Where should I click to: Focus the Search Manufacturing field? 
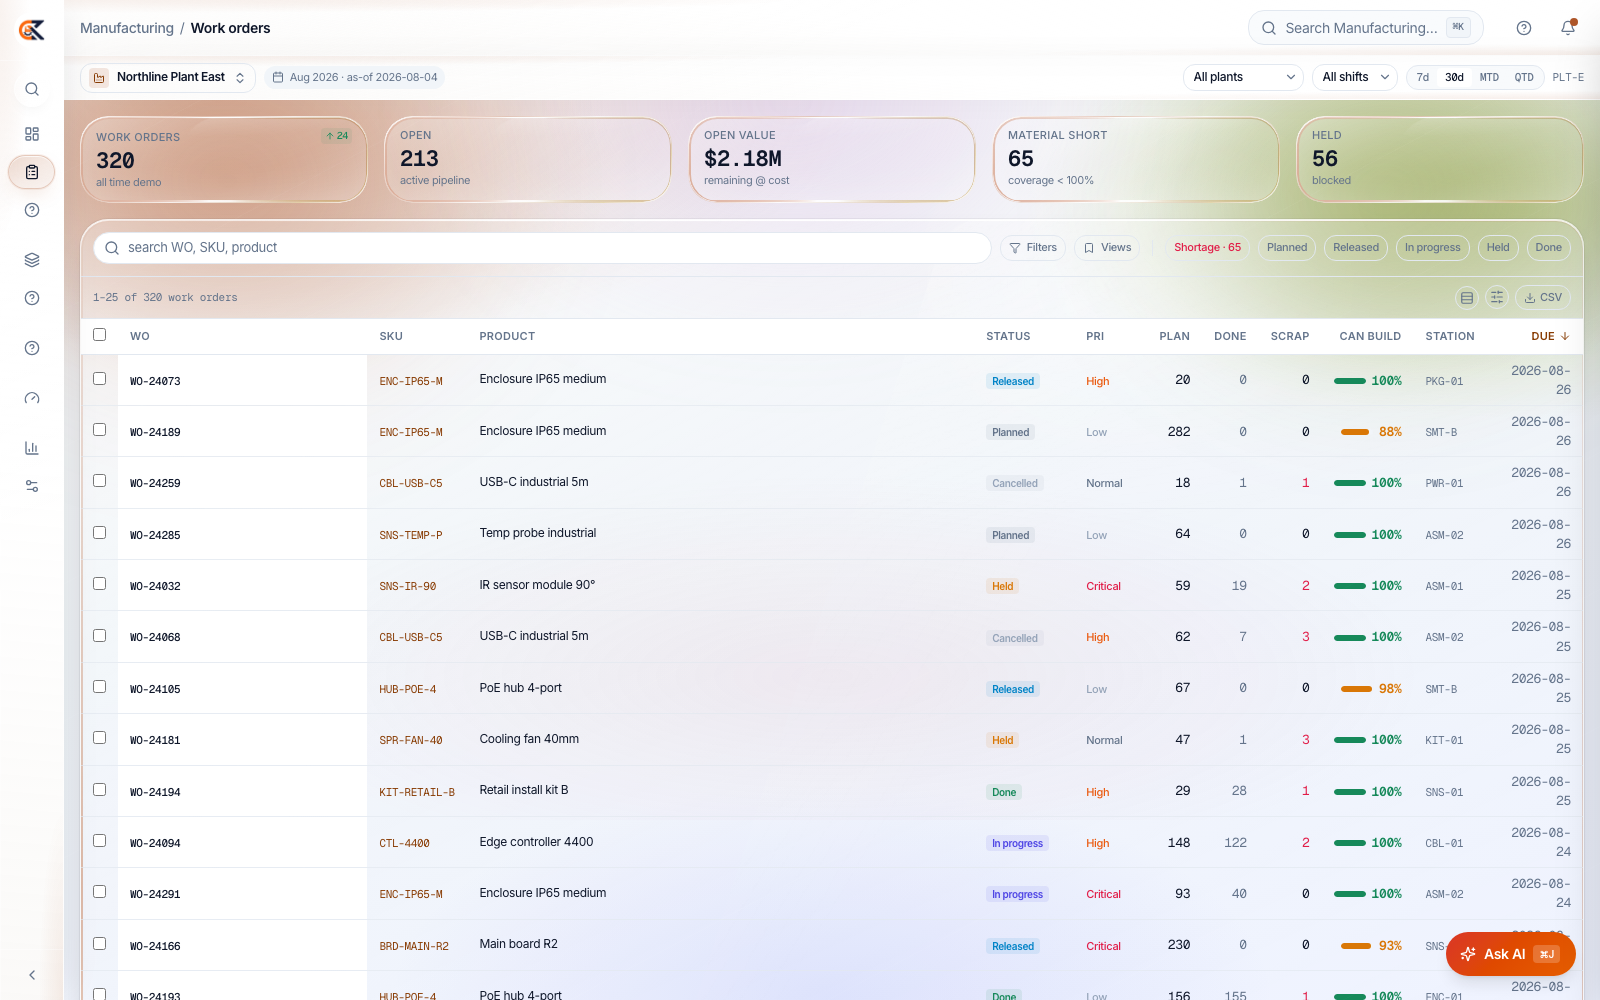click(1366, 28)
